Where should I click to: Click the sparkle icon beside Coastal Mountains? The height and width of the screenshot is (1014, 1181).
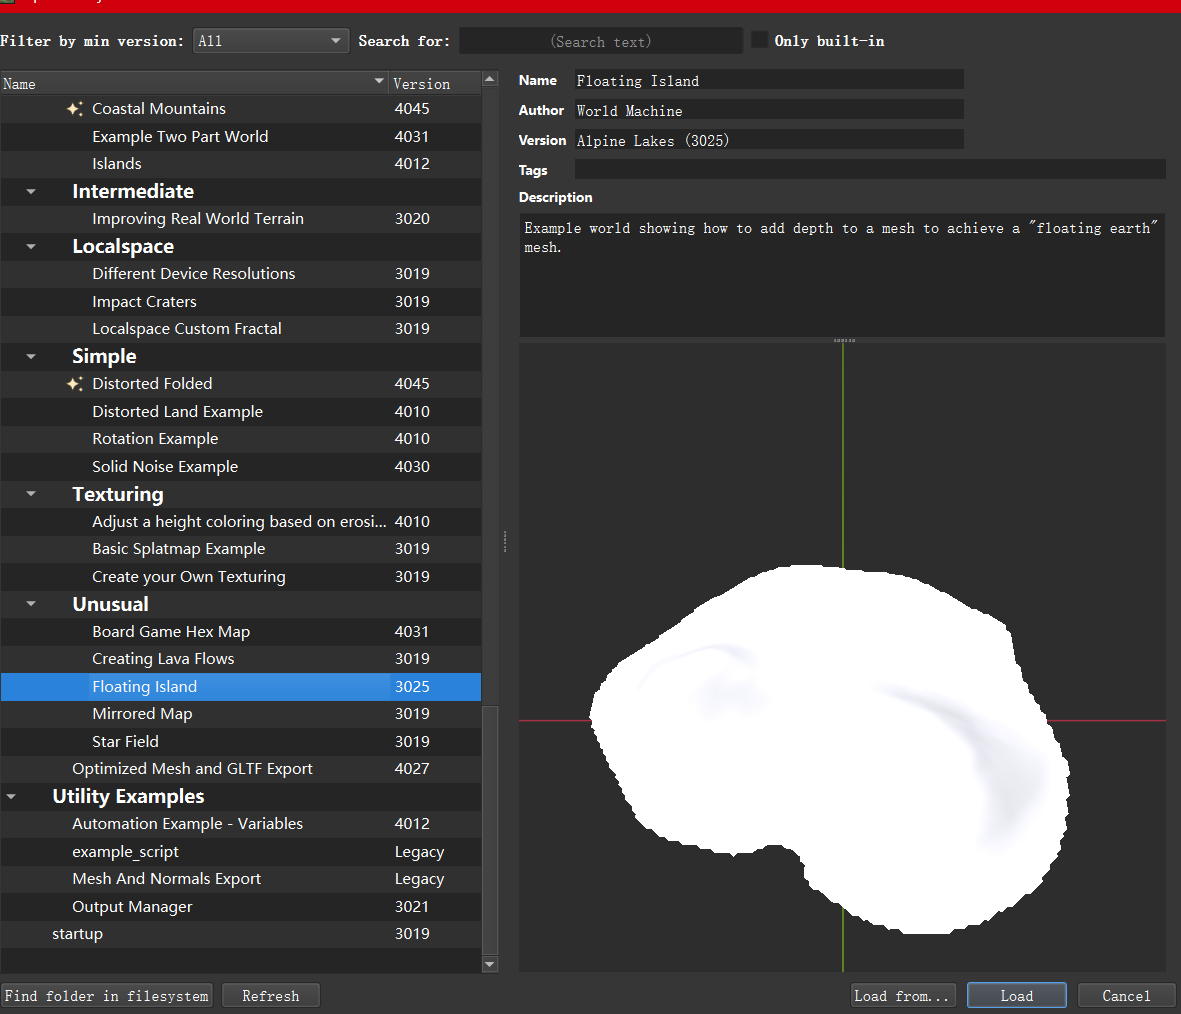pyautogui.click(x=74, y=109)
